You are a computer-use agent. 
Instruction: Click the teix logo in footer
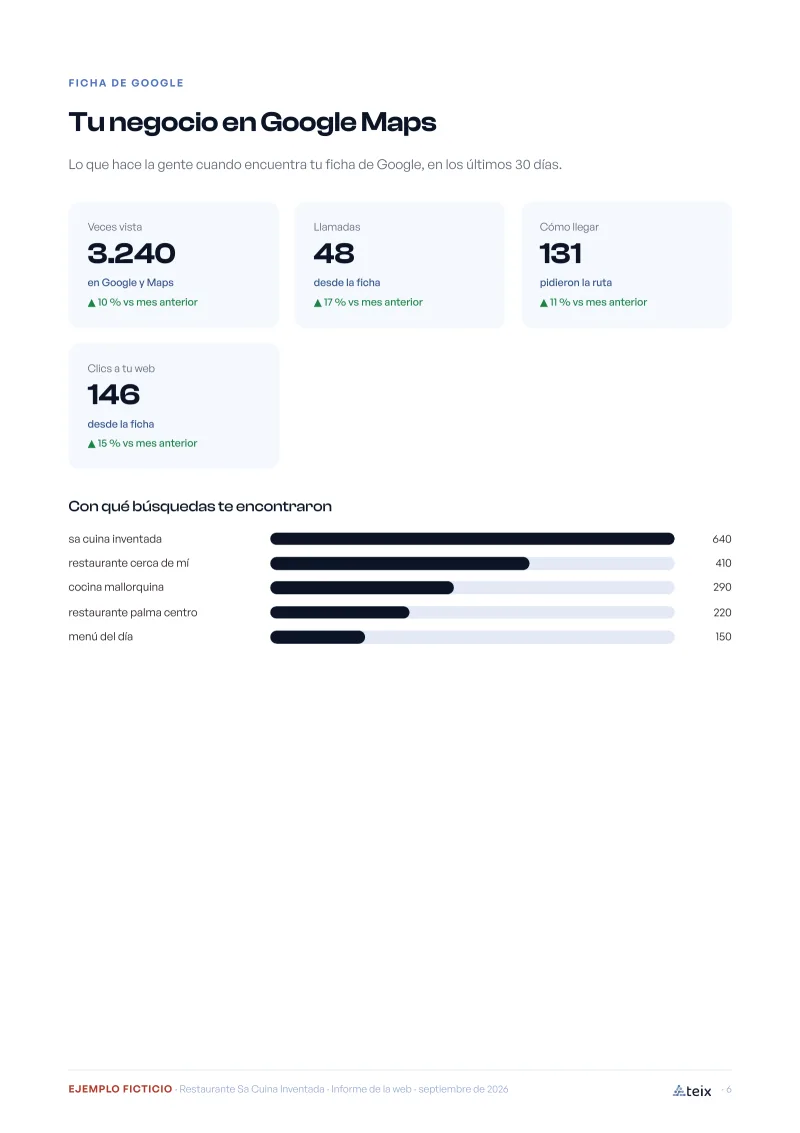click(692, 1090)
